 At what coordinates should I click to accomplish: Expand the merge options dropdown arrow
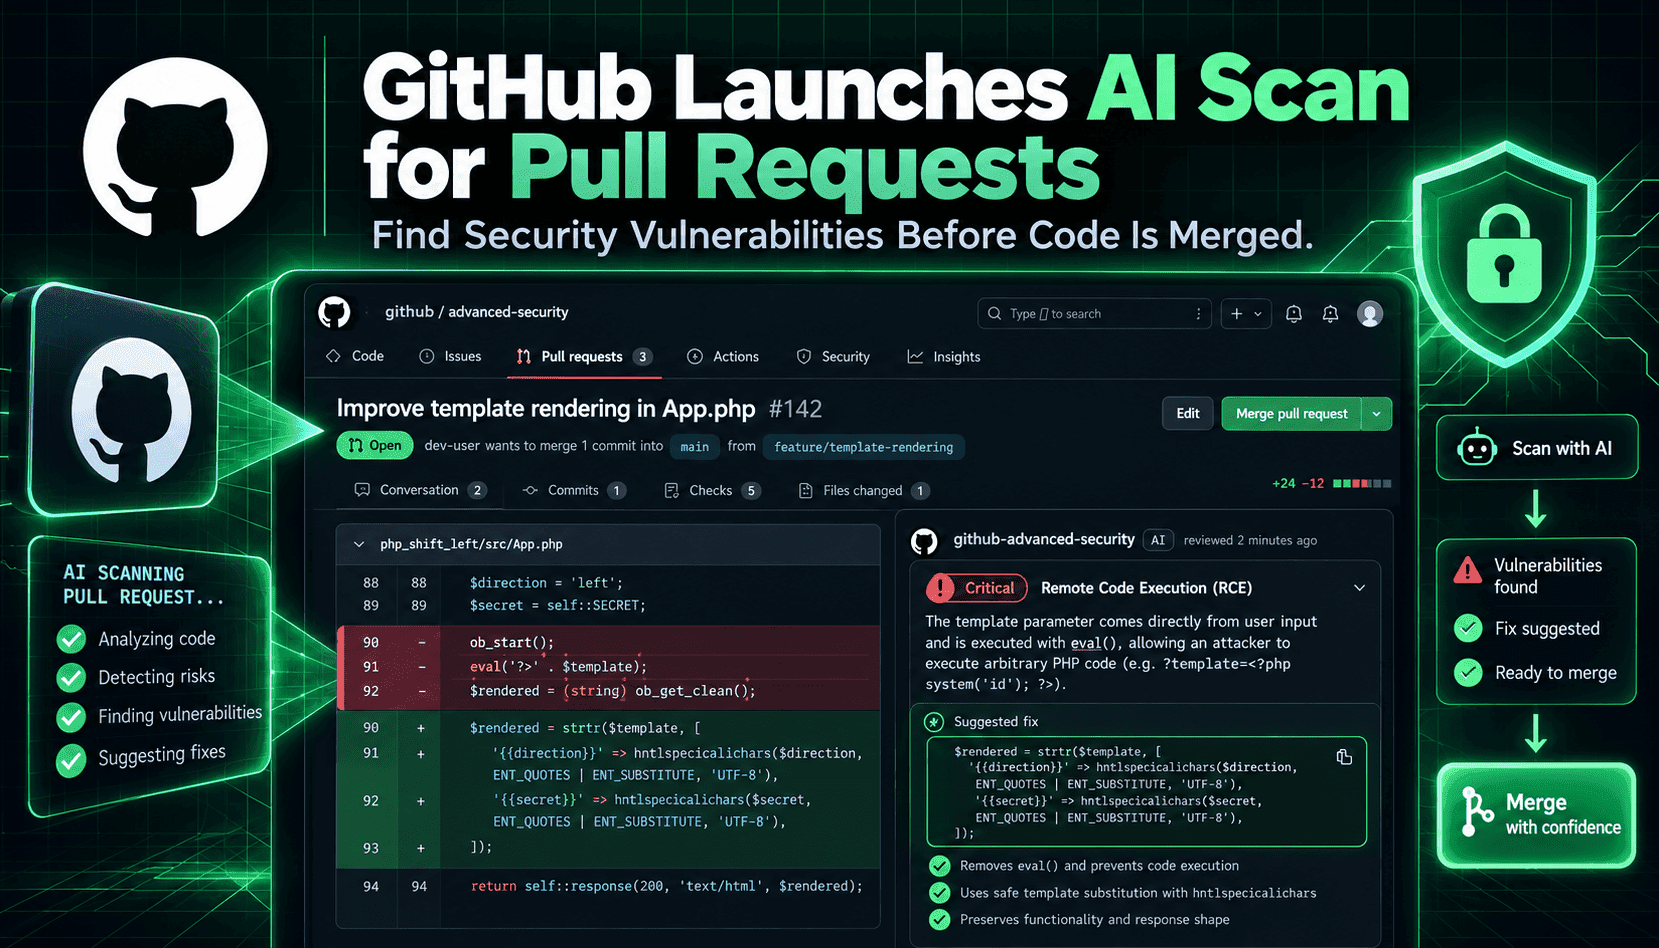coord(1377,413)
